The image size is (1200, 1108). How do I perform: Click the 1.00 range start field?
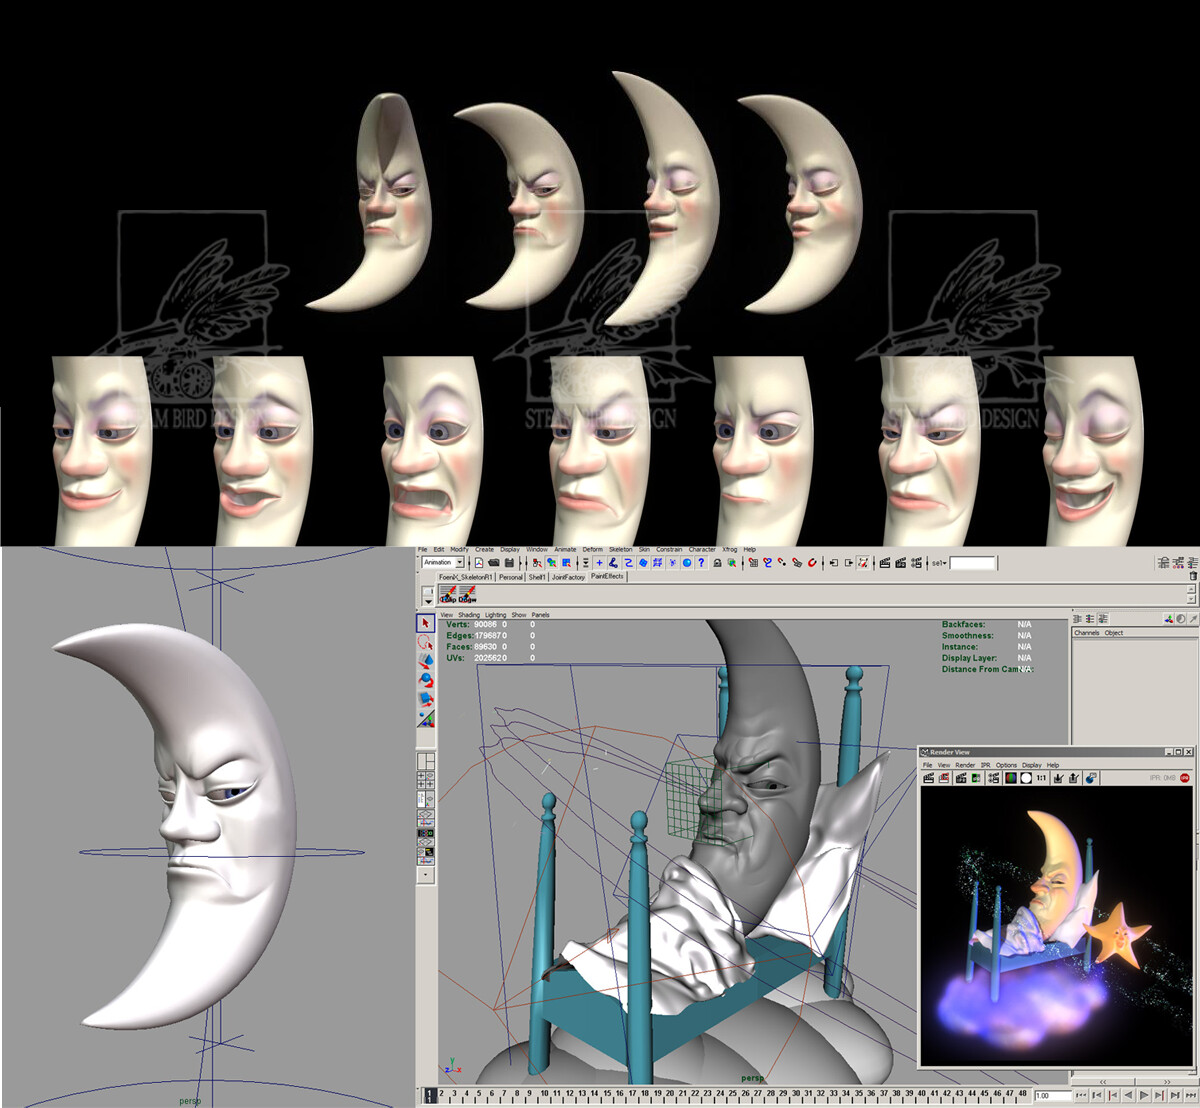point(1053,1096)
